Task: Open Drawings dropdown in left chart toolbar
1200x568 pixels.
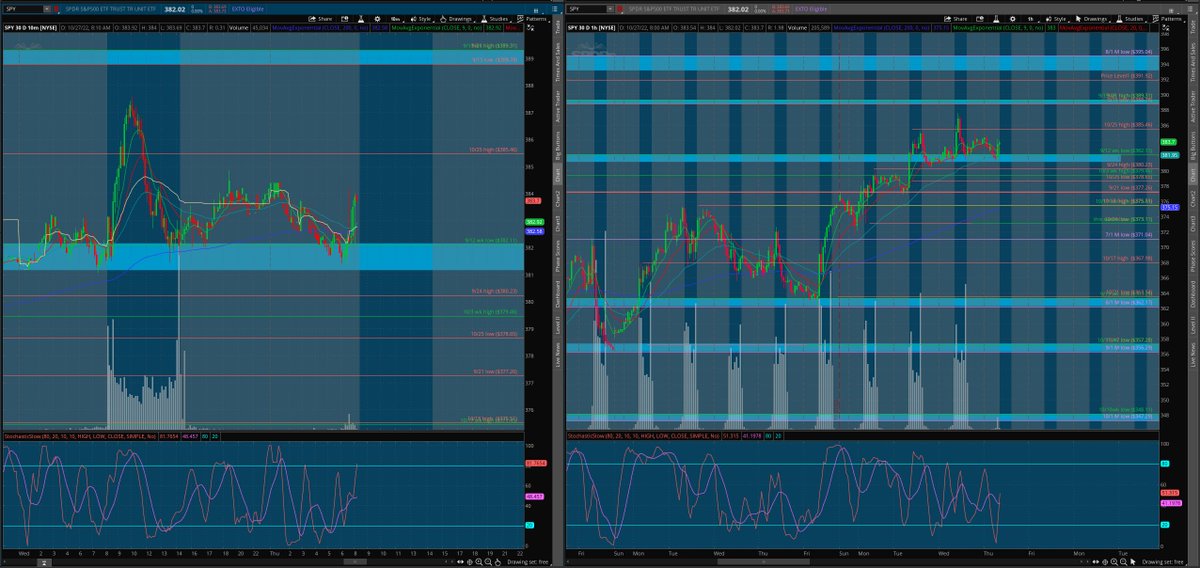Action: 456,19
